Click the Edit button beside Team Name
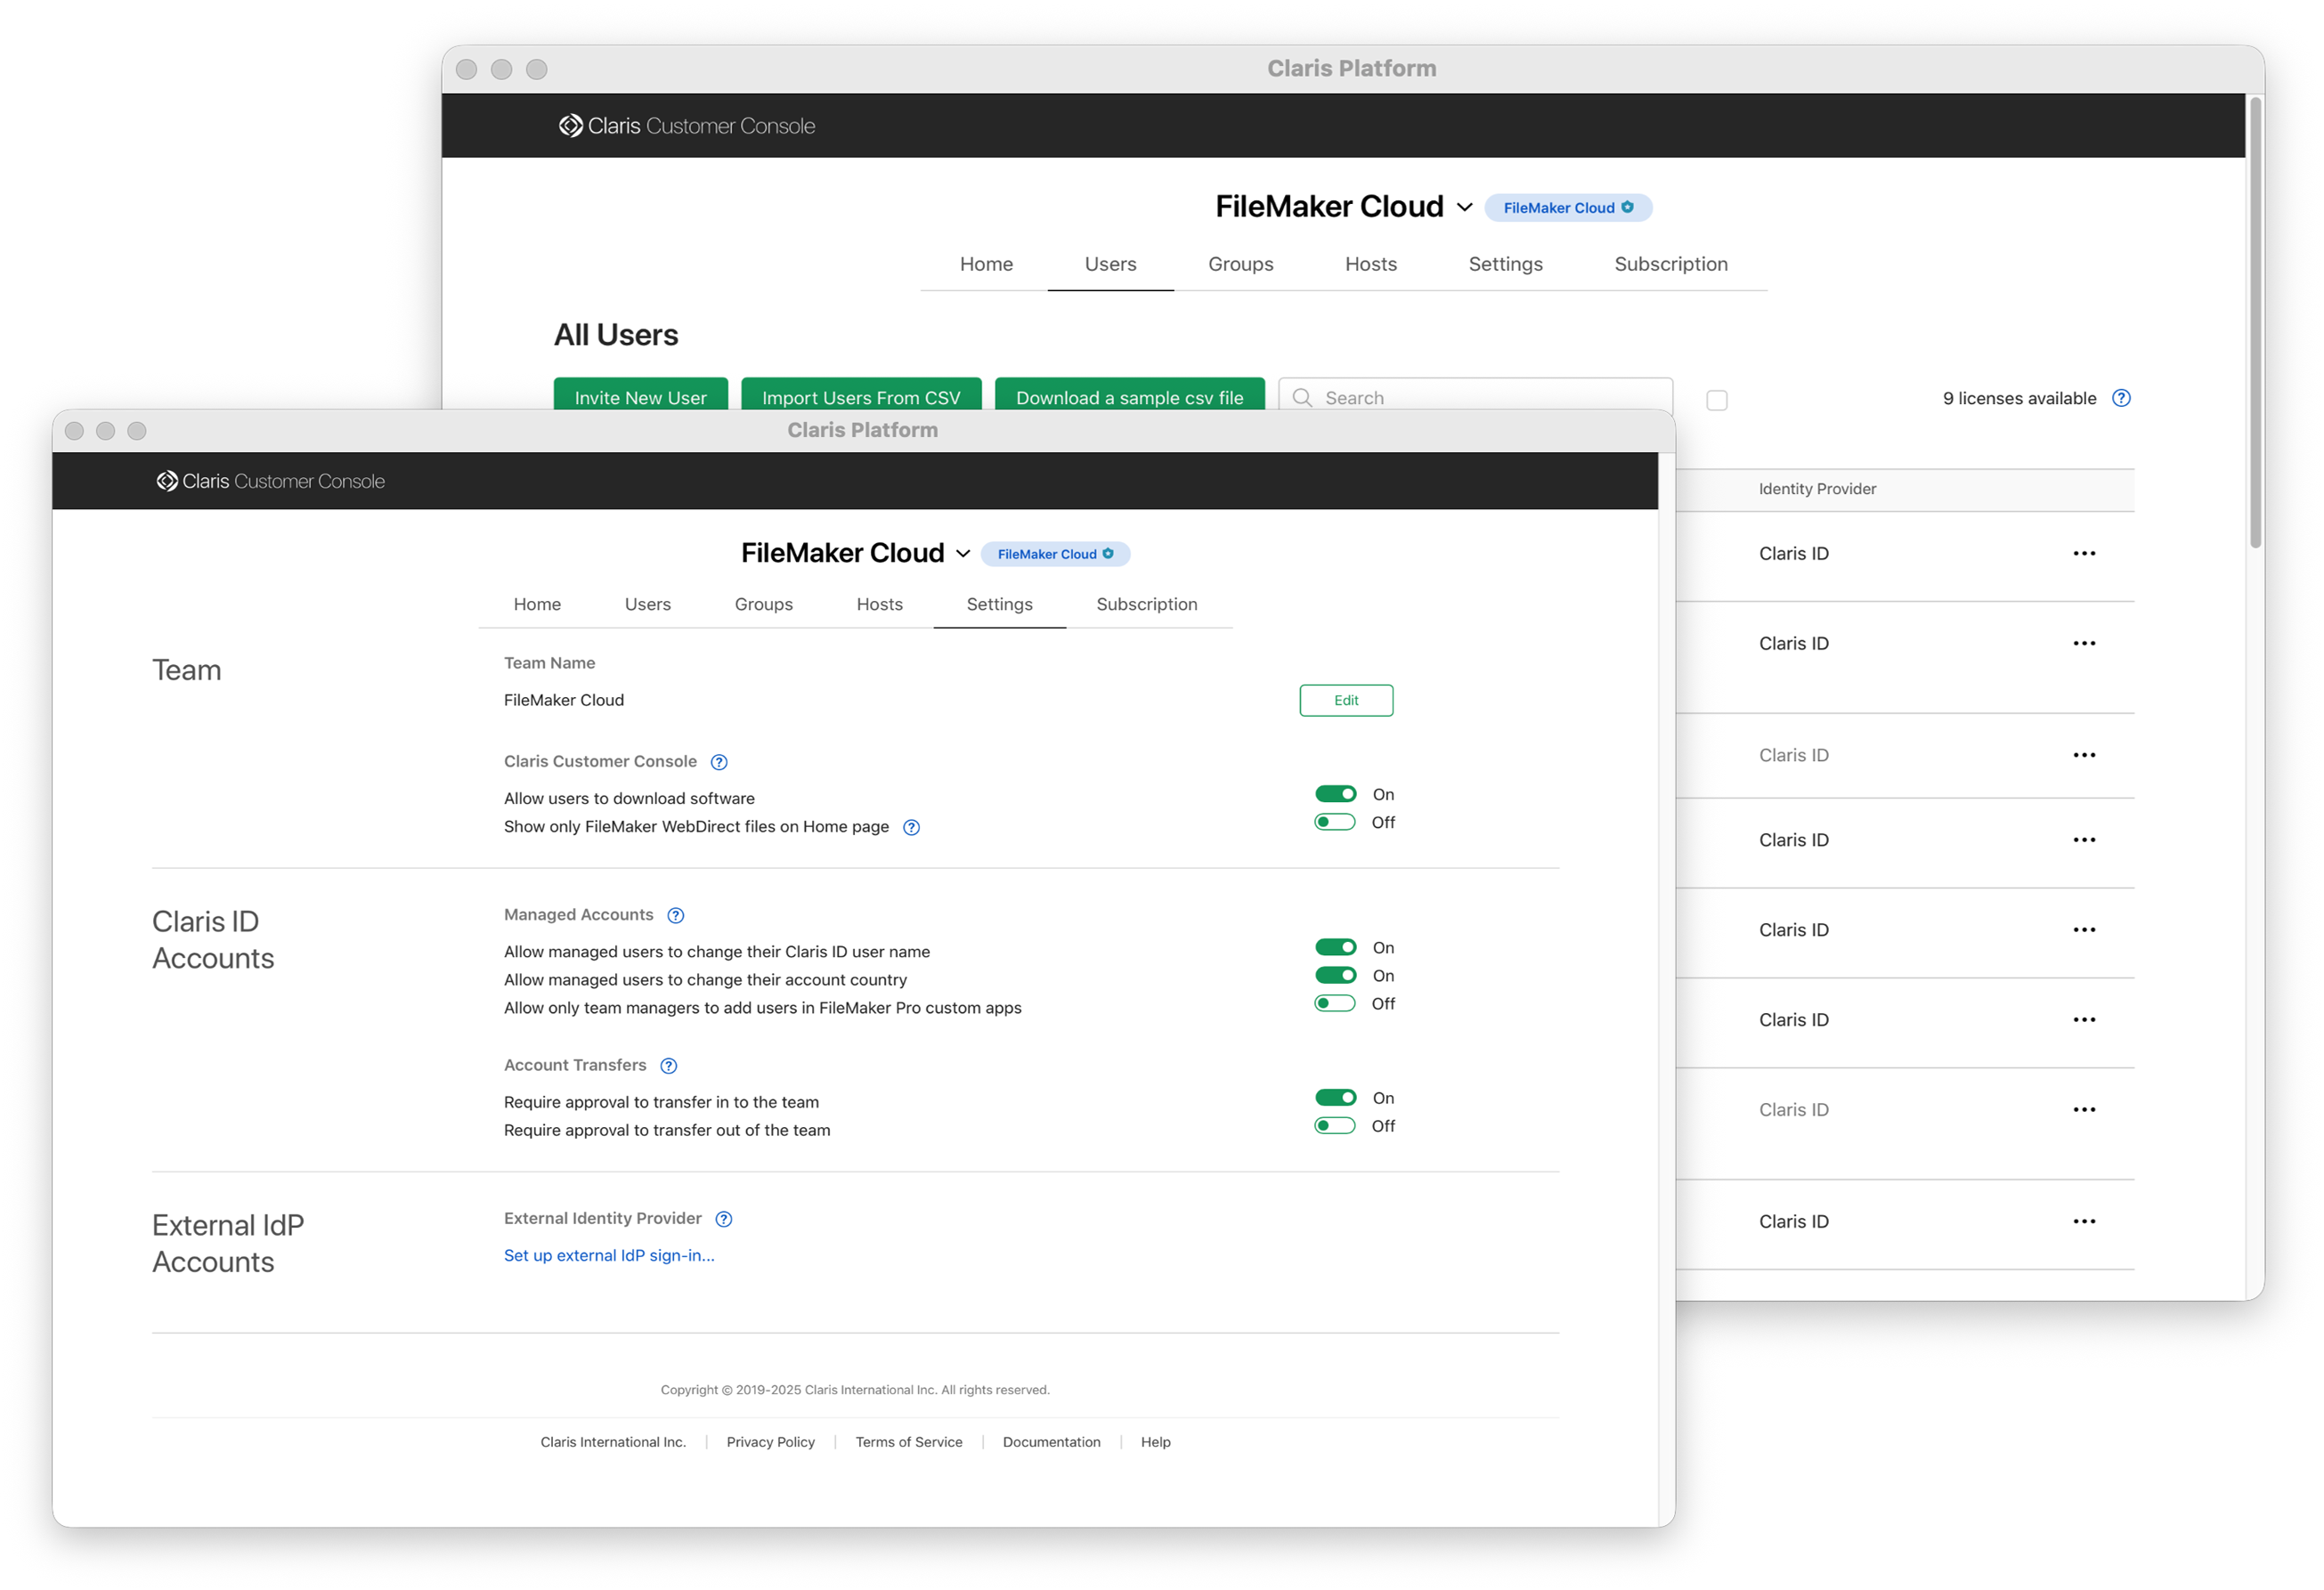This screenshot has height=1590, width=2324. click(1345, 701)
